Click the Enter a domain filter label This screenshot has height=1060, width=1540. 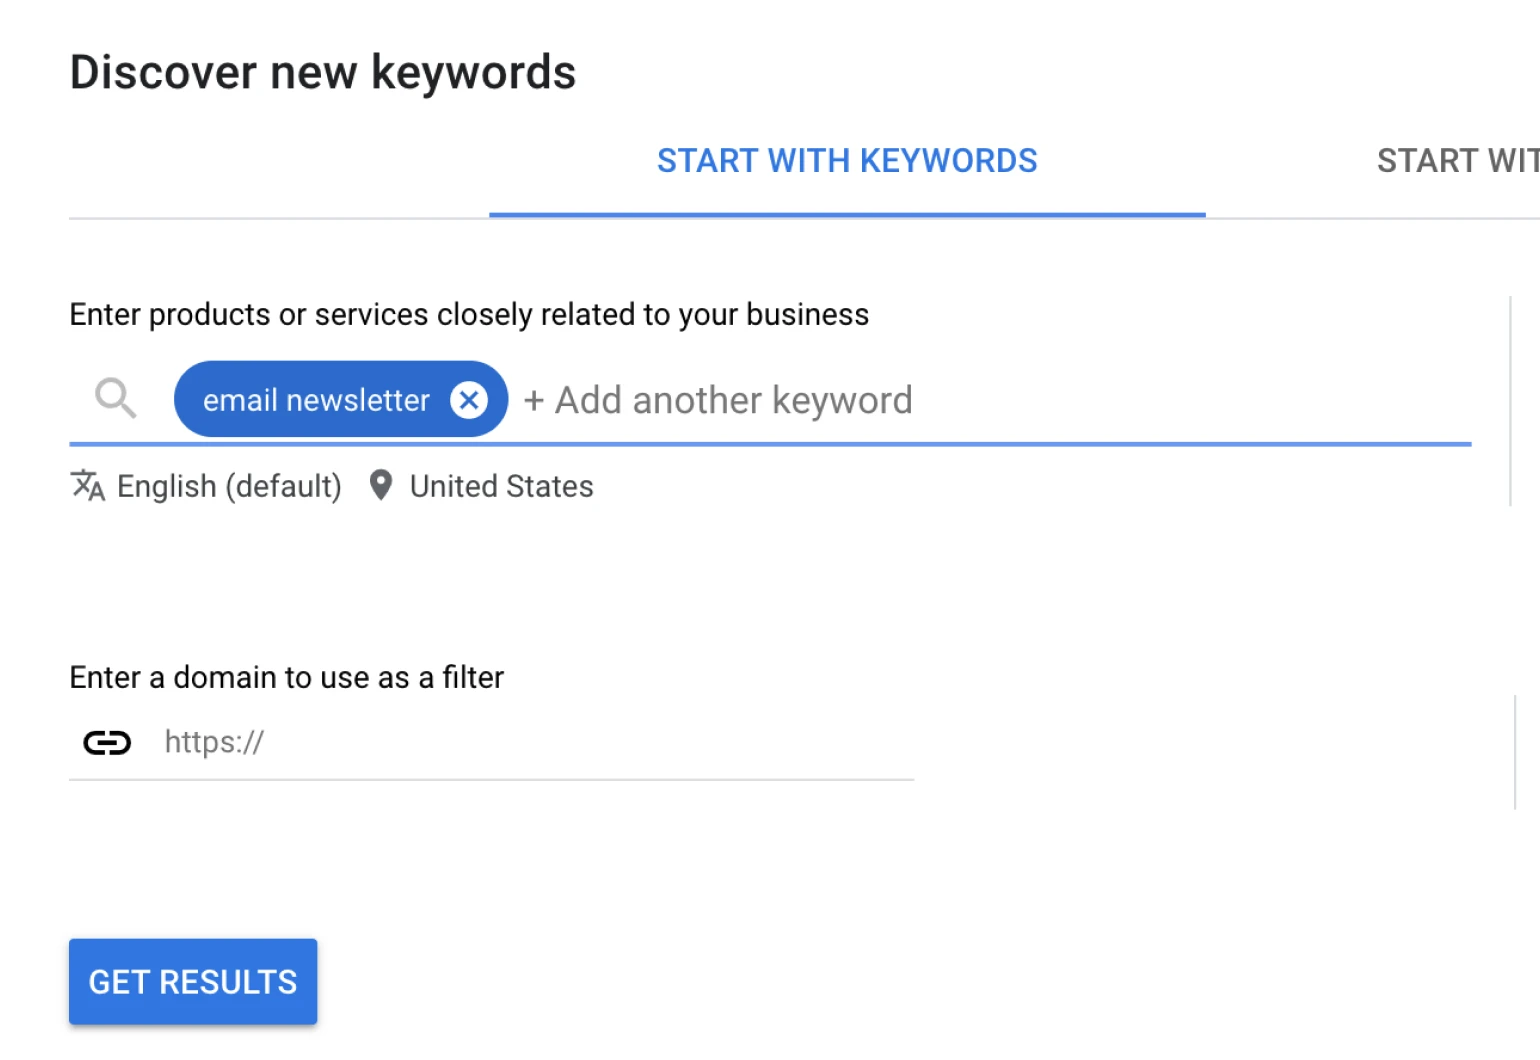pos(286,677)
